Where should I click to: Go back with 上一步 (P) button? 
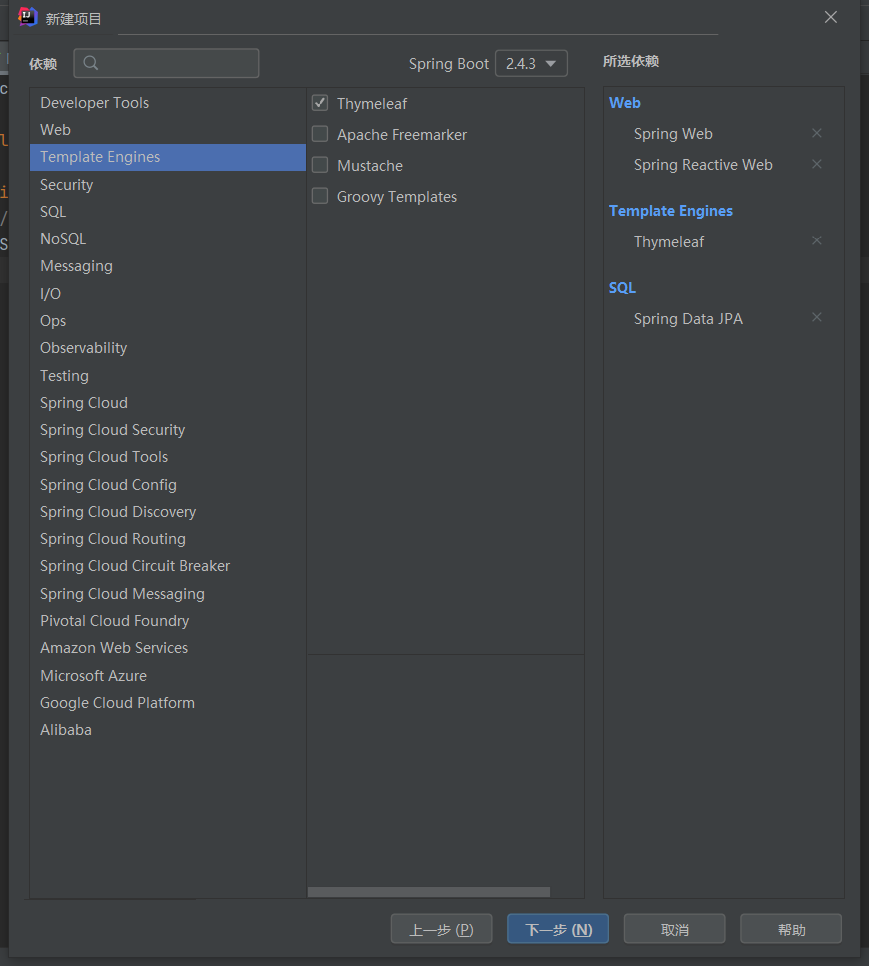(x=441, y=929)
